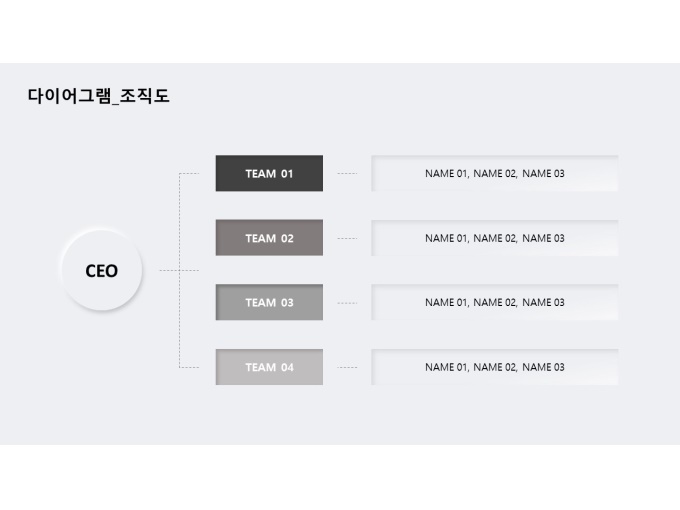Click NAME 01 text in TEAM 01 row
Viewport: 680px width, 510px height.
[x=446, y=173]
